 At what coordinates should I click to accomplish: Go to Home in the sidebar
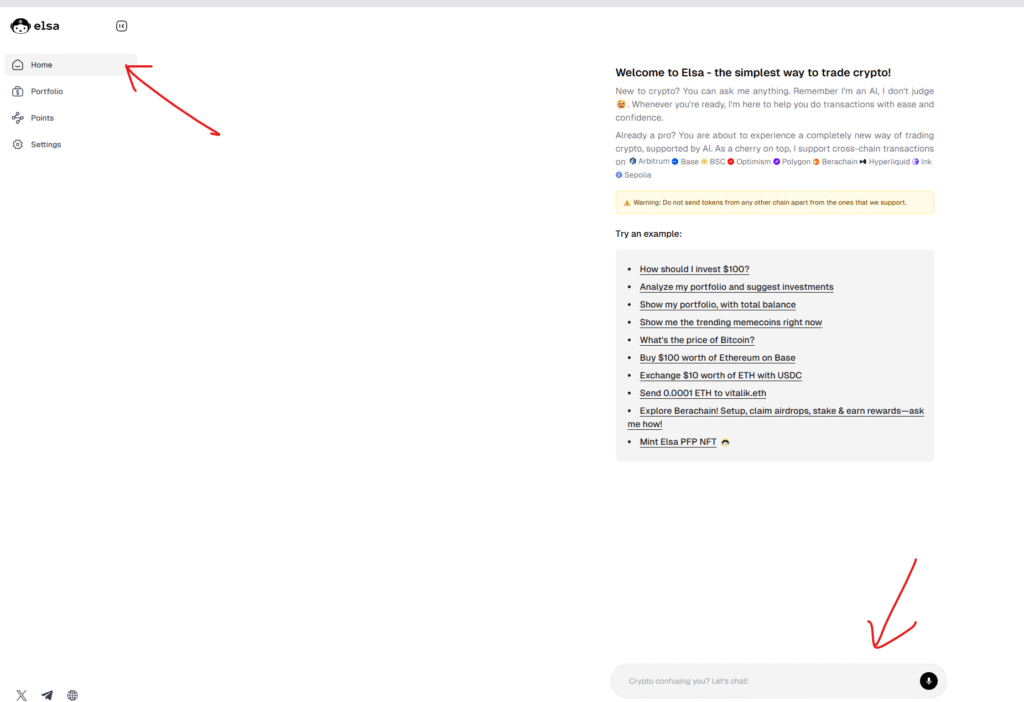pos(71,65)
